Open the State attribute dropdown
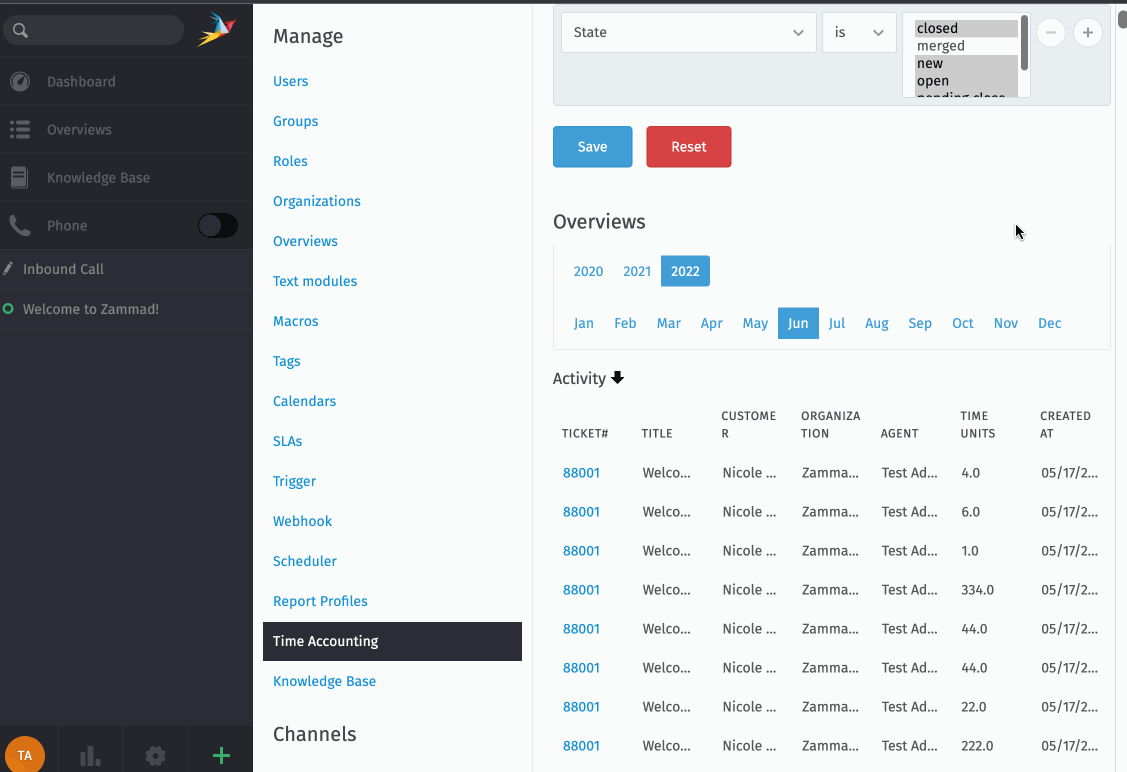 688,32
